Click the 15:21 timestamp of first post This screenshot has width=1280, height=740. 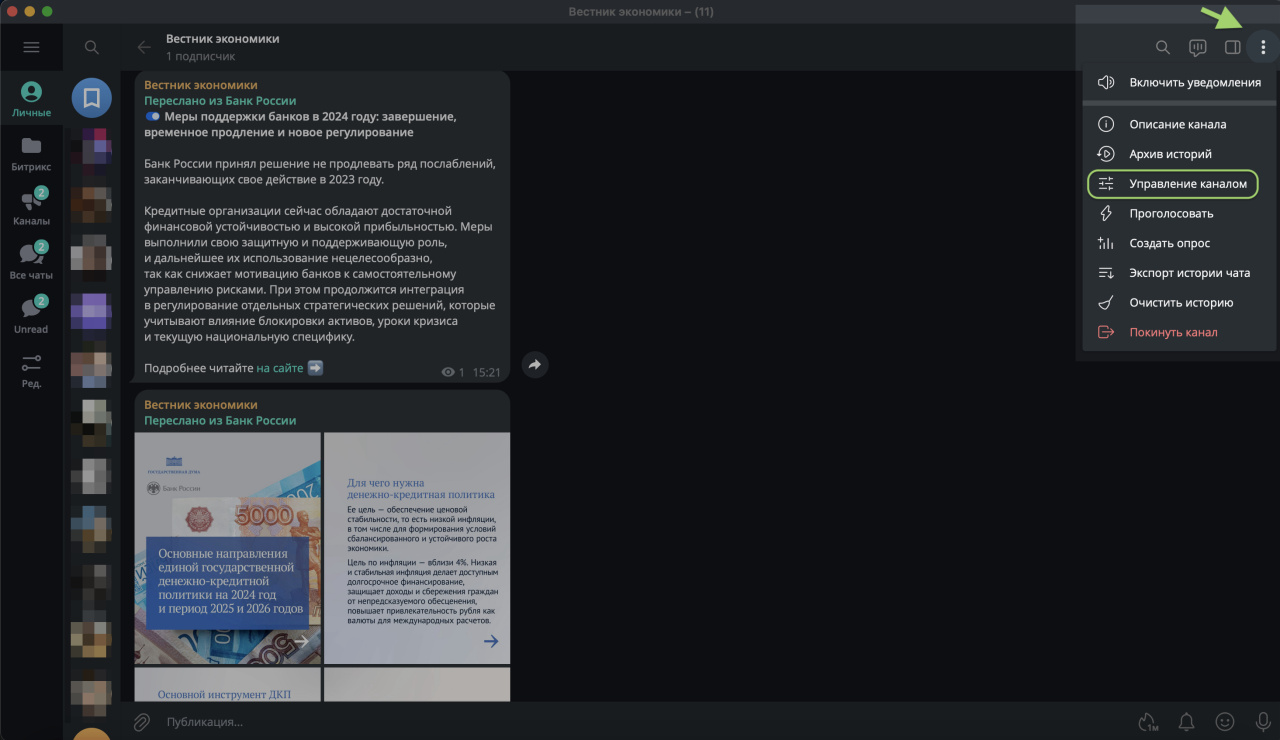(487, 372)
